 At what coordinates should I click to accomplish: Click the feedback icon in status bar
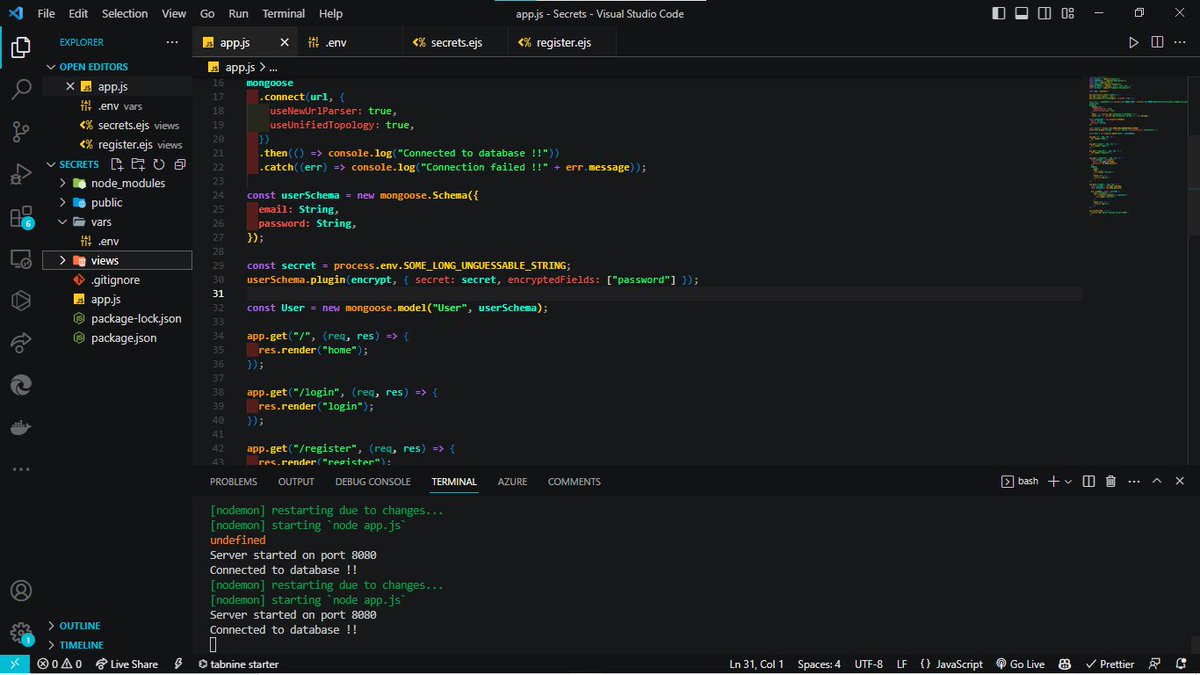(1156, 664)
